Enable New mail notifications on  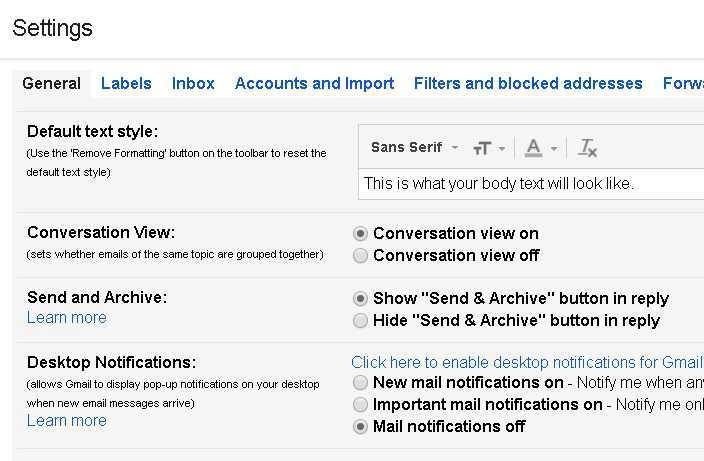pos(360,383)
